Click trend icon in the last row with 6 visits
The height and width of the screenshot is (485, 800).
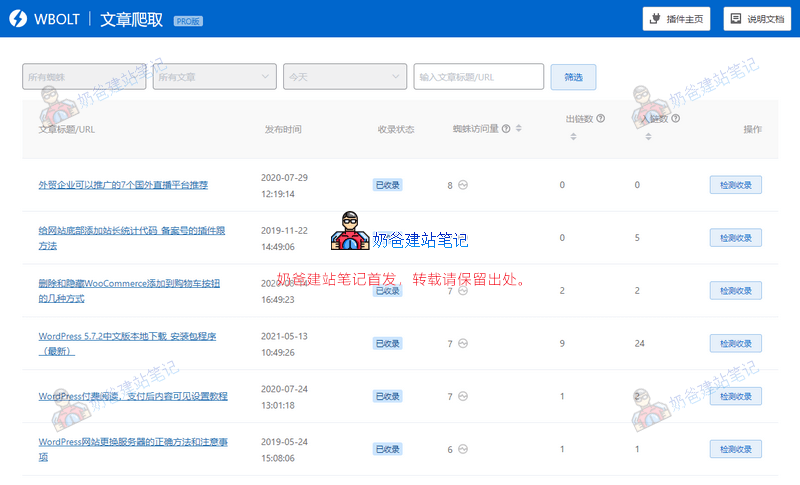click(463, 450)
